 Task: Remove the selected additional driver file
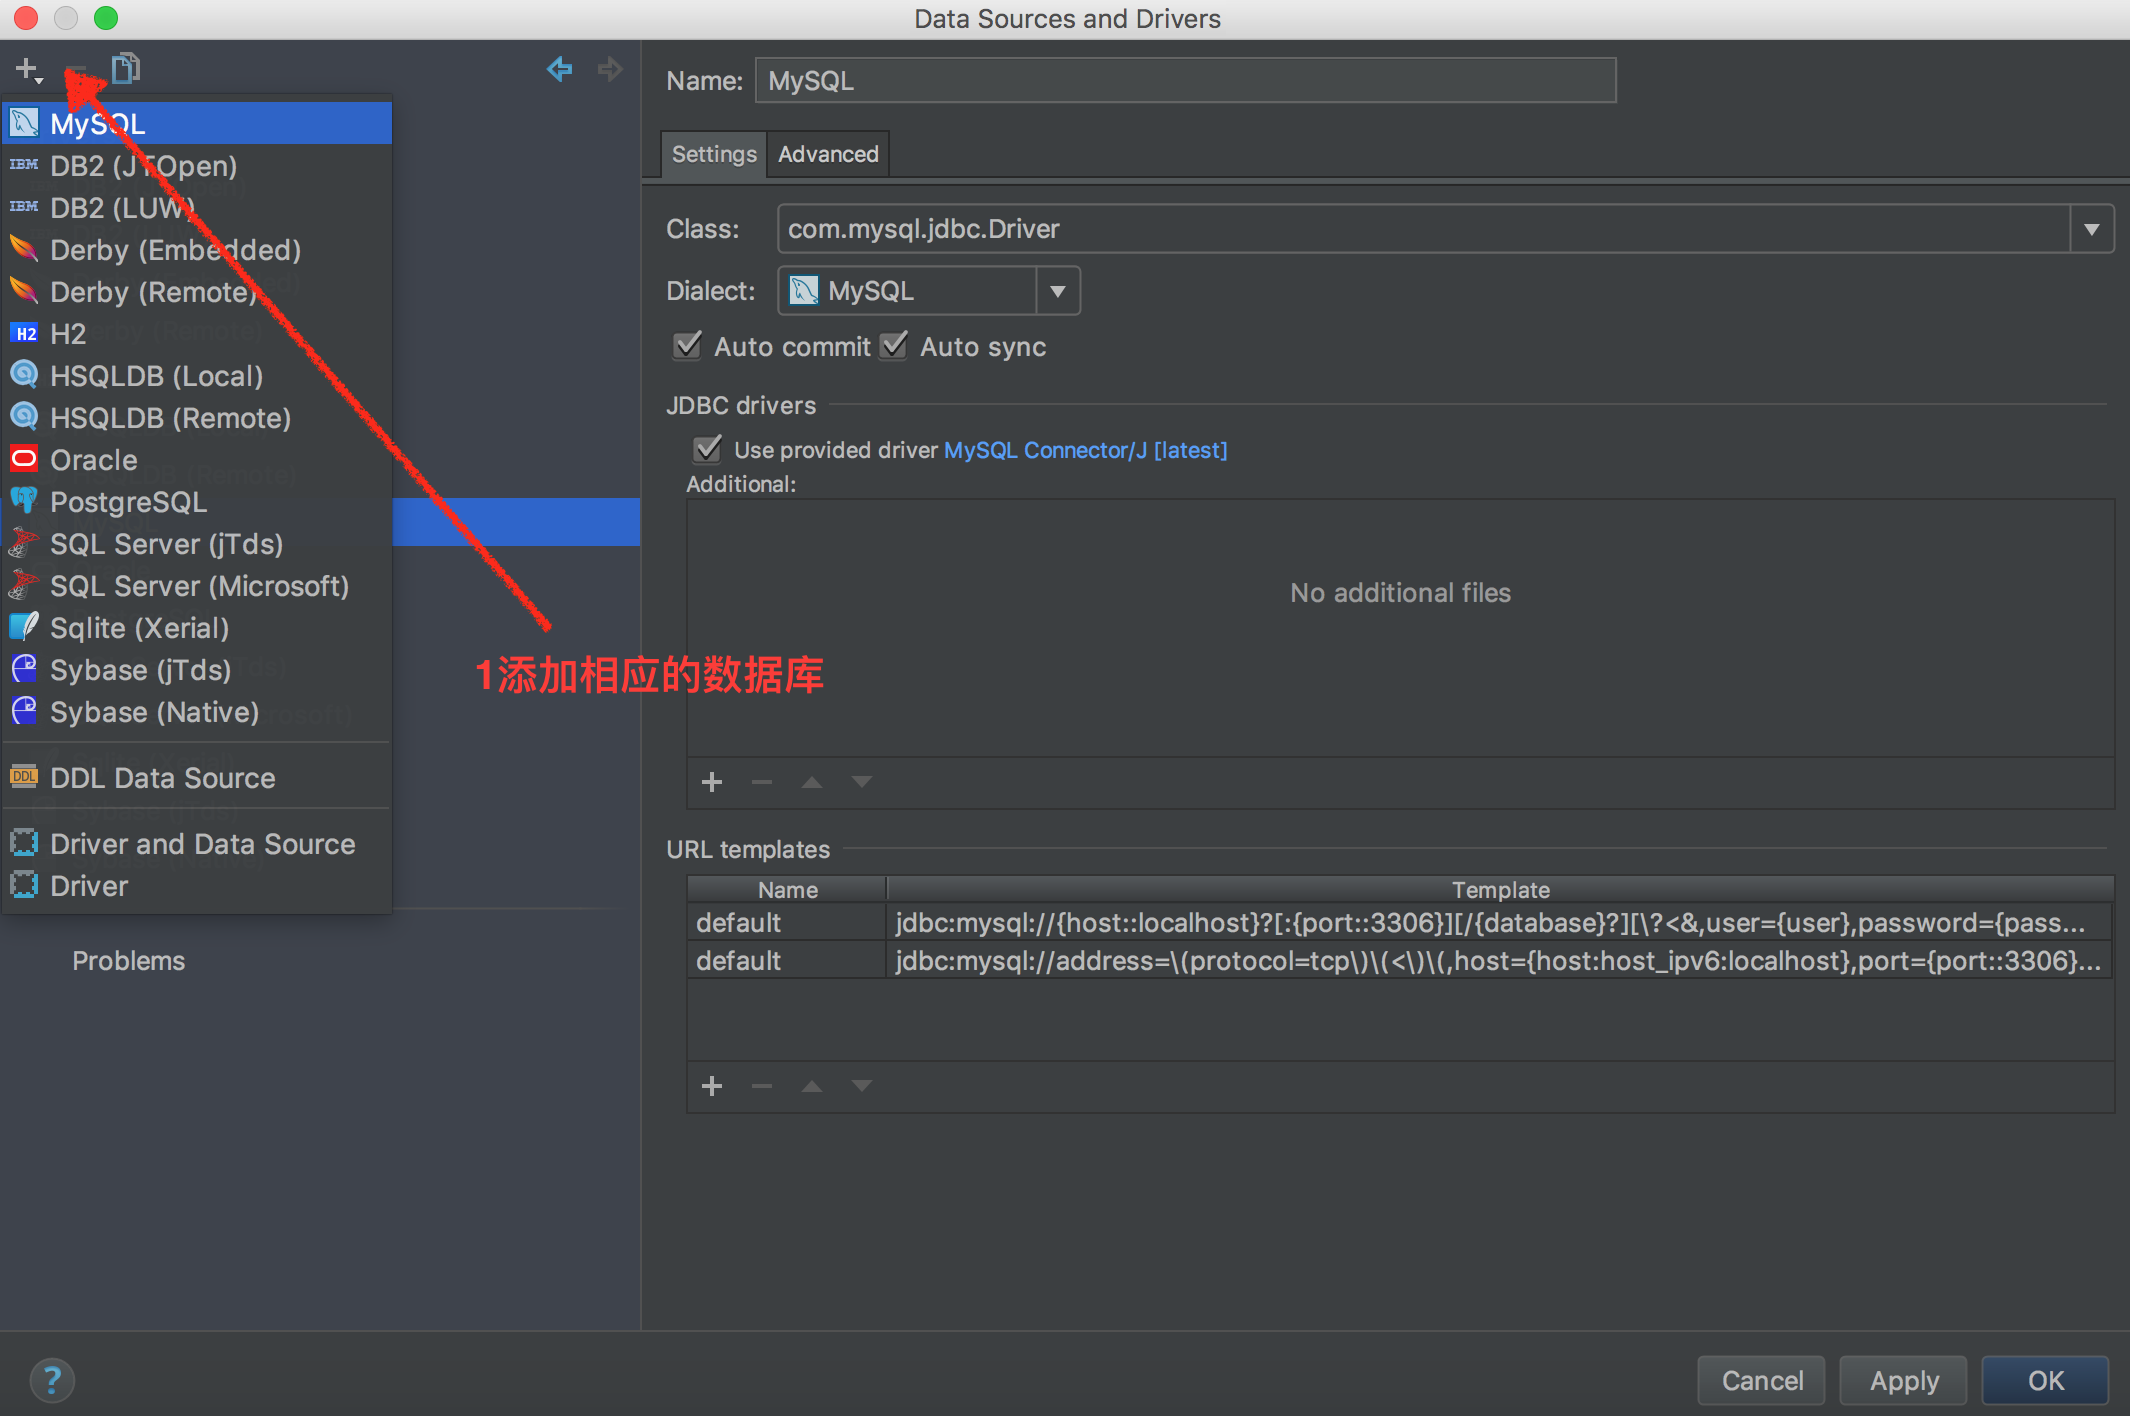tap(762, 782)
